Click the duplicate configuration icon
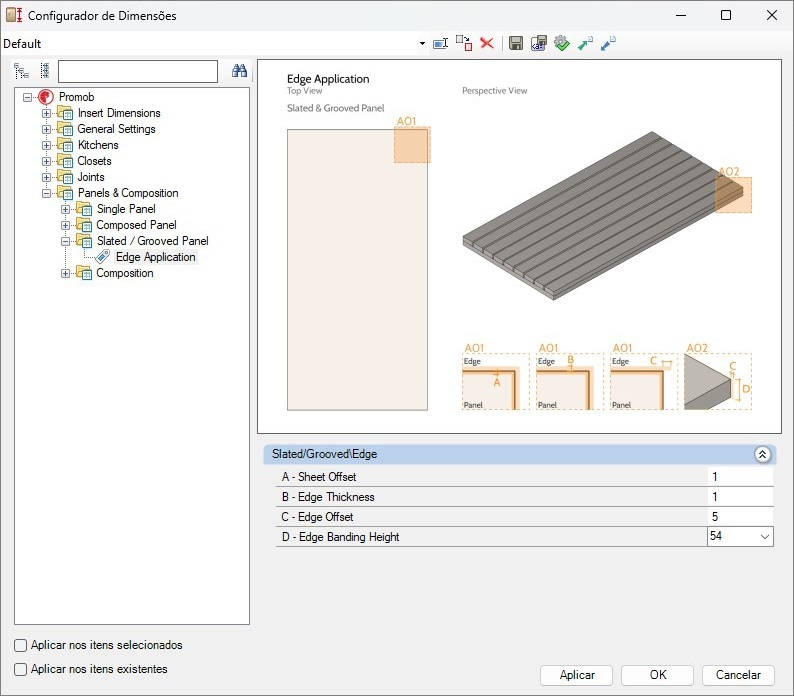 pos(464,43)
